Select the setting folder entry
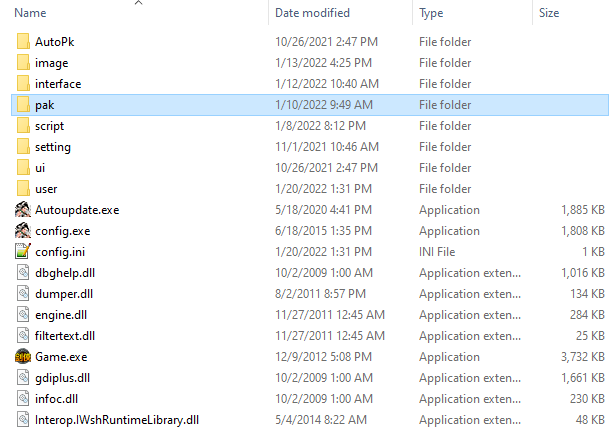 [x=52, y=147]
